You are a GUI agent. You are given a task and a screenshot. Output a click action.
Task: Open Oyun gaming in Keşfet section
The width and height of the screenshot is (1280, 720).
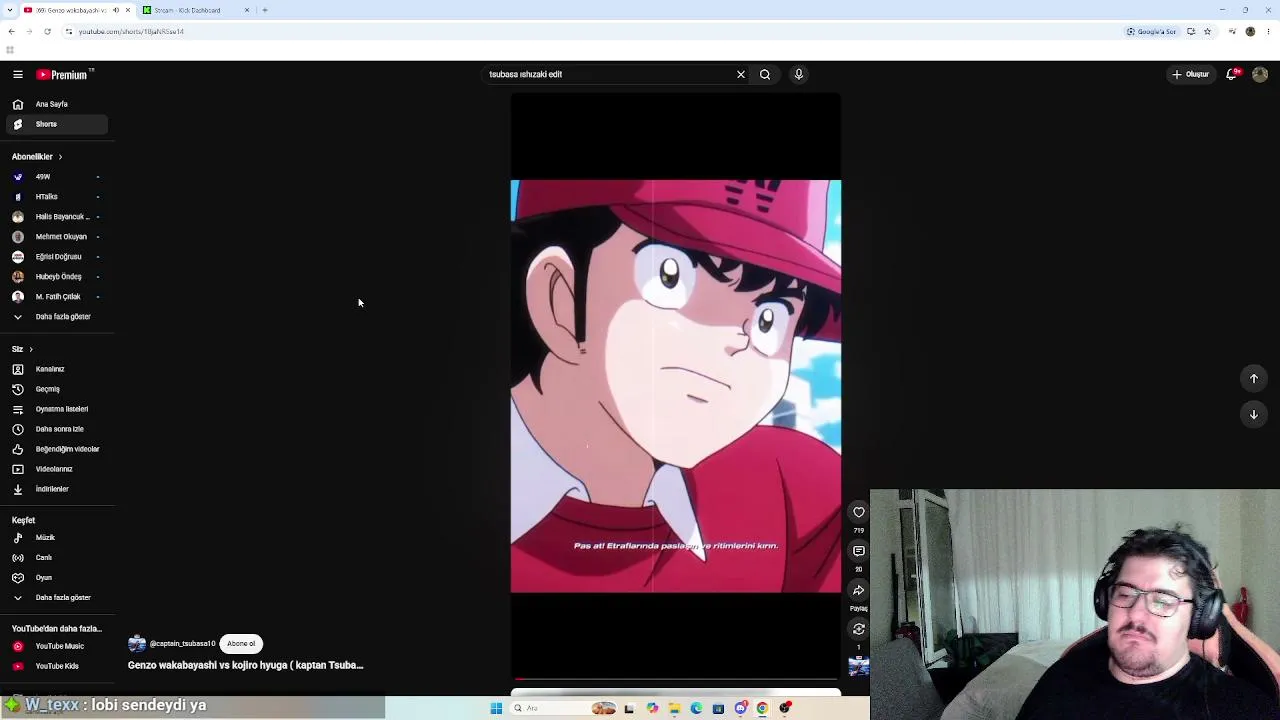58,578
